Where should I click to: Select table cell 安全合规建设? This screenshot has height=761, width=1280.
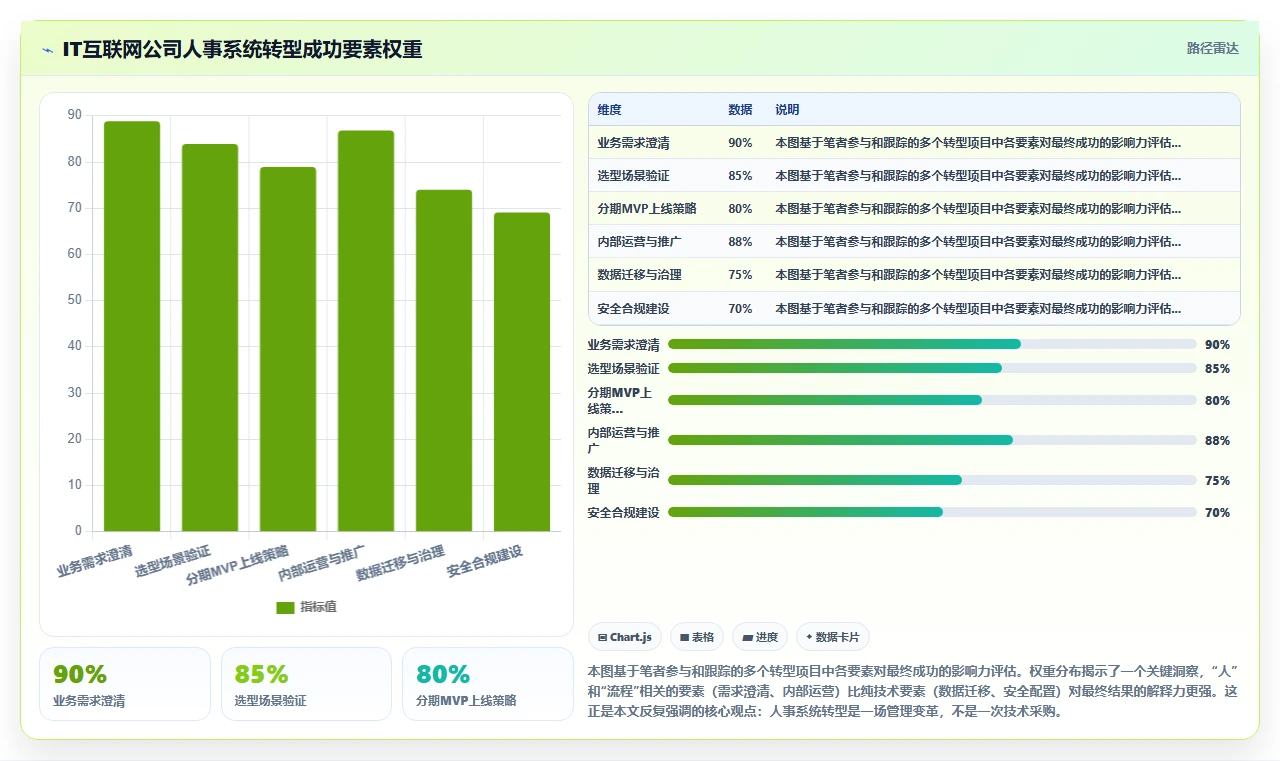[633, 308]
